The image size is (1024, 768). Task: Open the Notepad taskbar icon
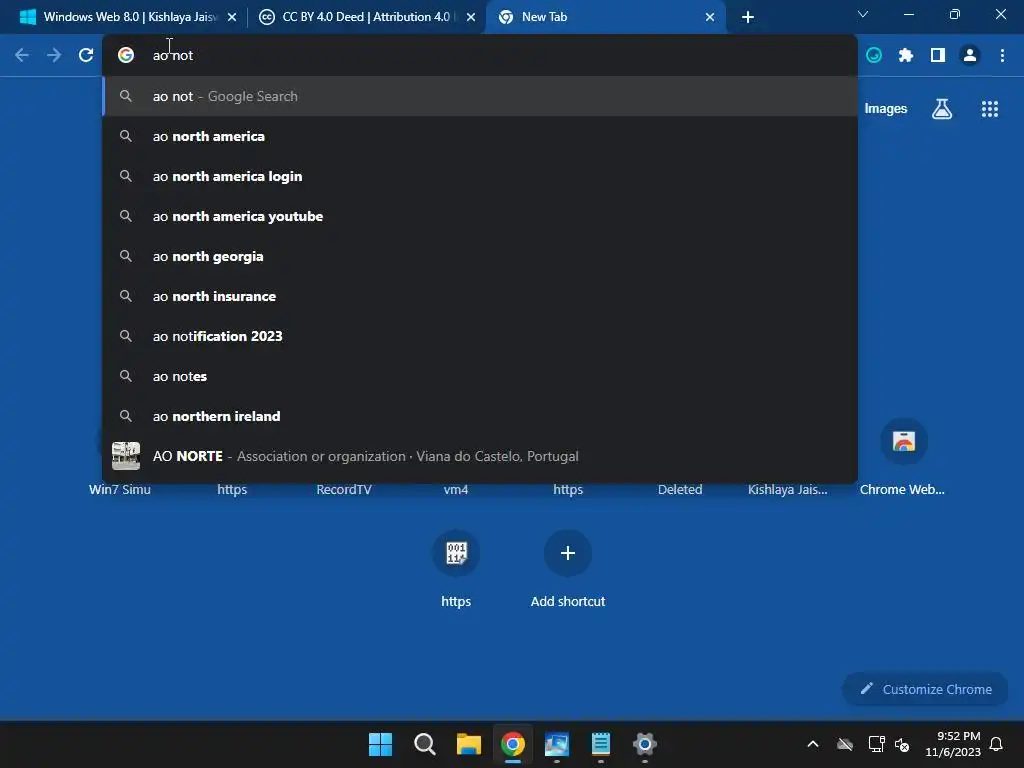[601, 744]
